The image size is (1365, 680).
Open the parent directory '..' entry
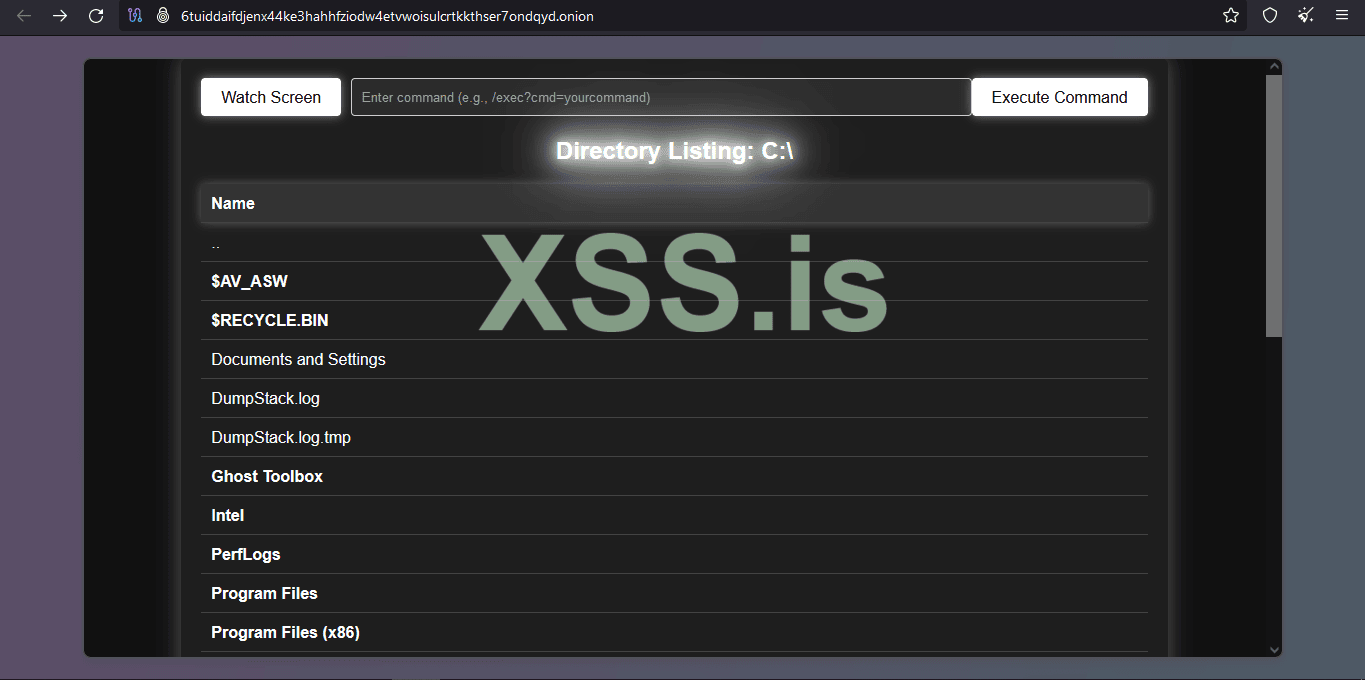click(x=674, y=243)
